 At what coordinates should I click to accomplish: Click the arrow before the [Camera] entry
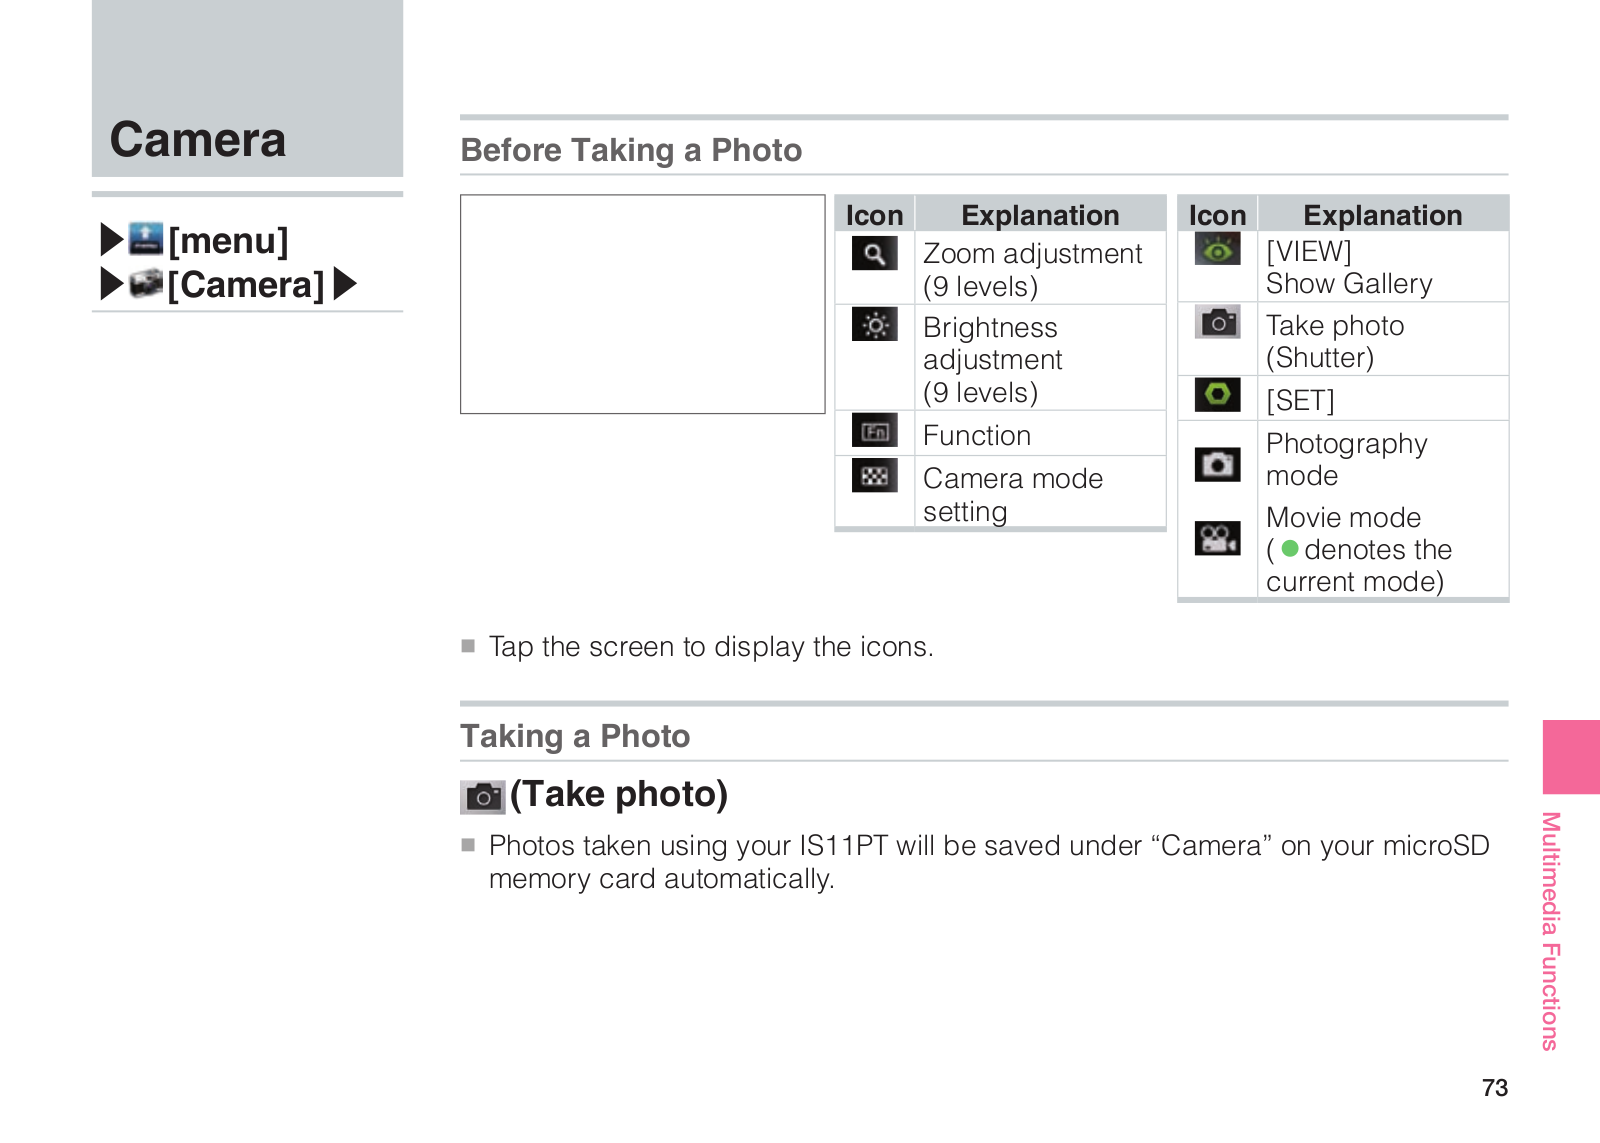click(x=112, y=284)
